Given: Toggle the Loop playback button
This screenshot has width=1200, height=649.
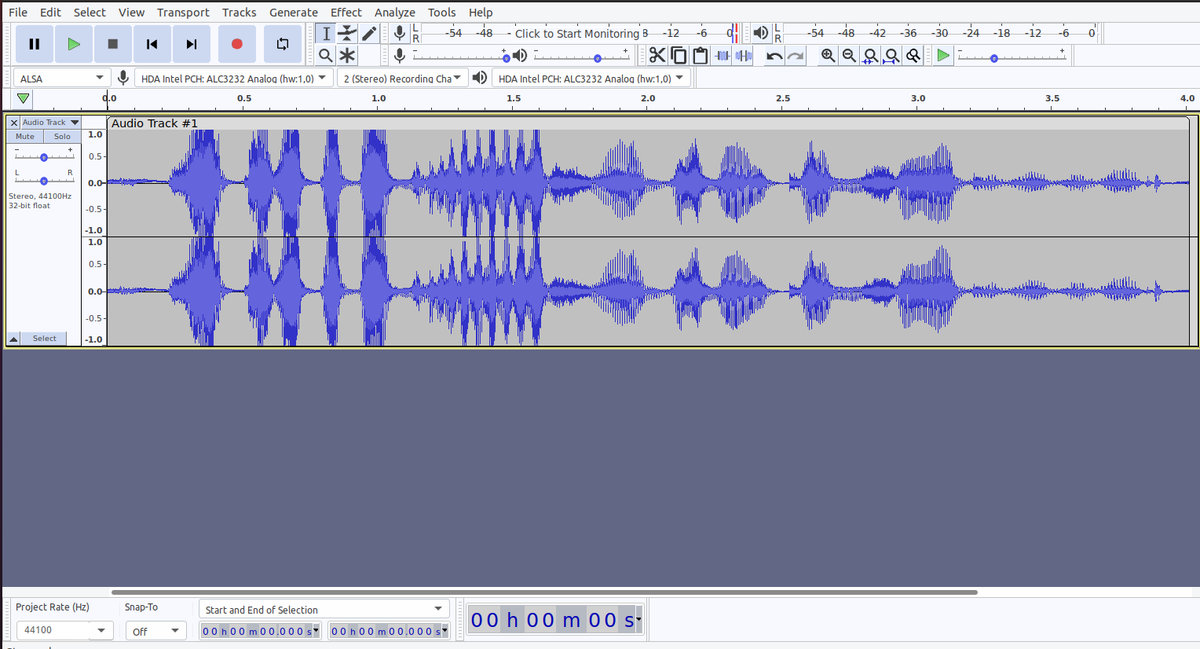Looking at the screenshot, I should point(282,44).
